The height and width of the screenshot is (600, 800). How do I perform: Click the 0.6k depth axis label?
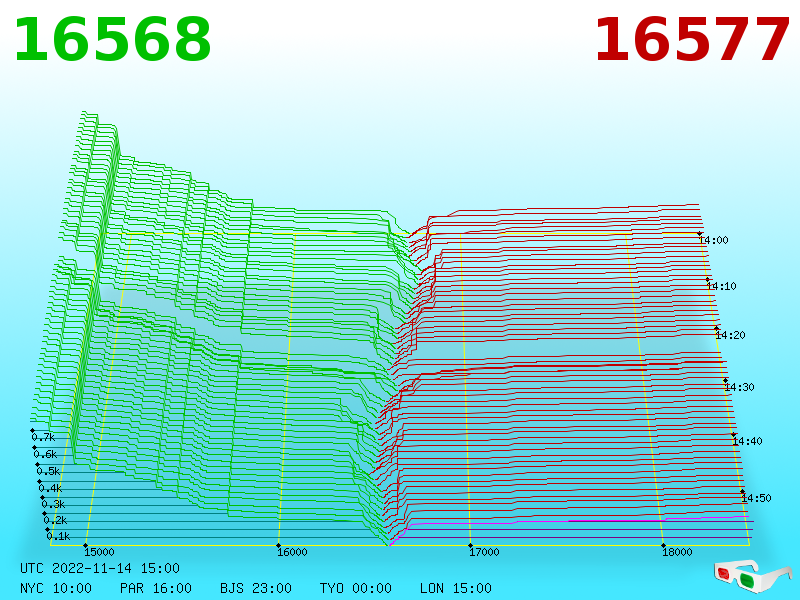coord(45,454)
